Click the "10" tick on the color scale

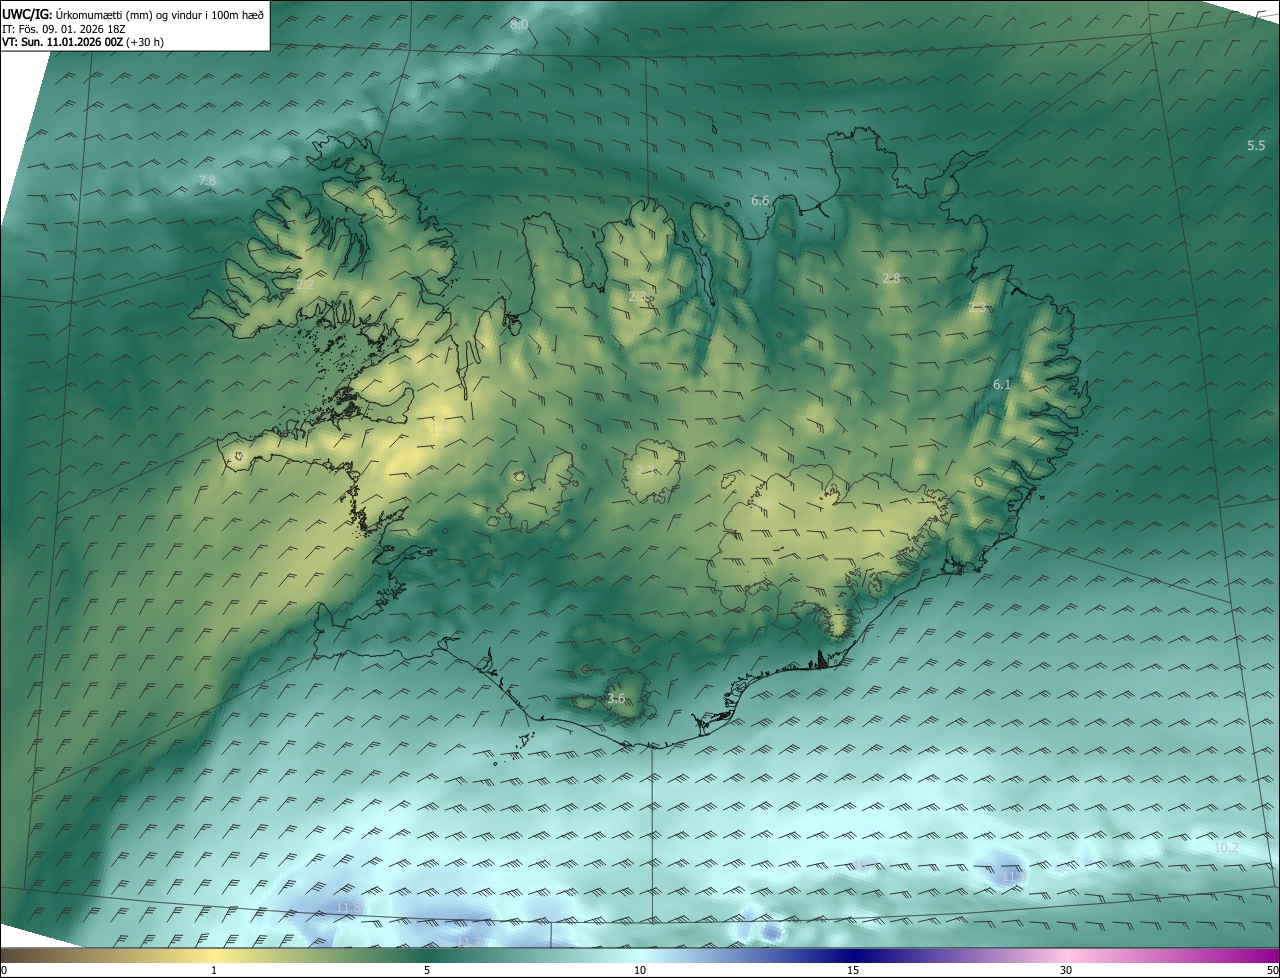click(640, 970)
